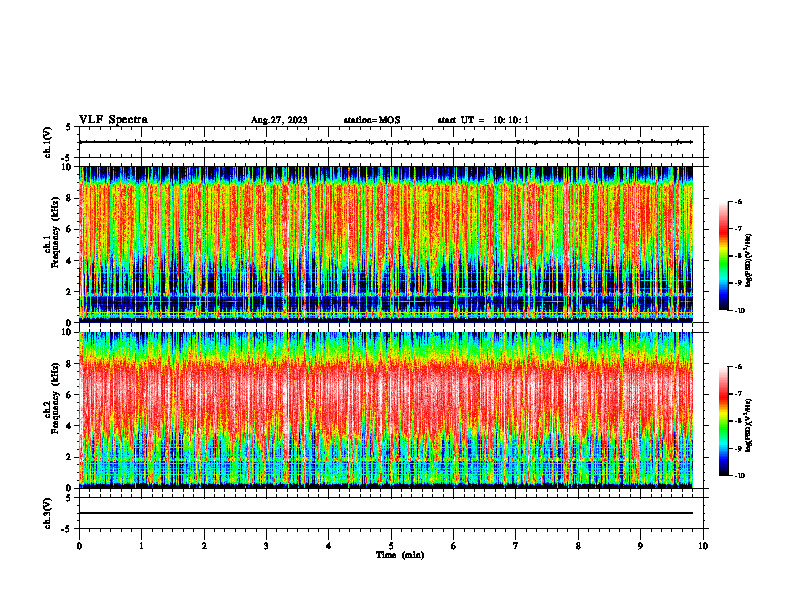Click ch.2 frequency tick label '6'
Viewport: 792px width, 612px height.
(69, 394)
